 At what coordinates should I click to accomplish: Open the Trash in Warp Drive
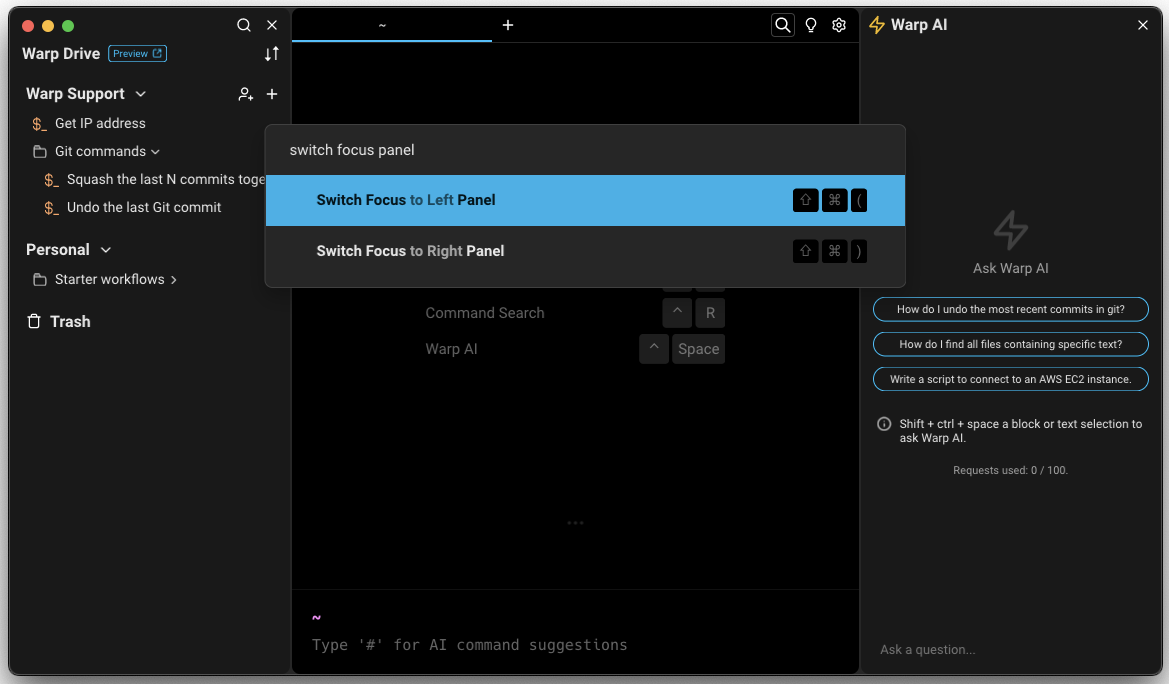[x=70, y=321]
